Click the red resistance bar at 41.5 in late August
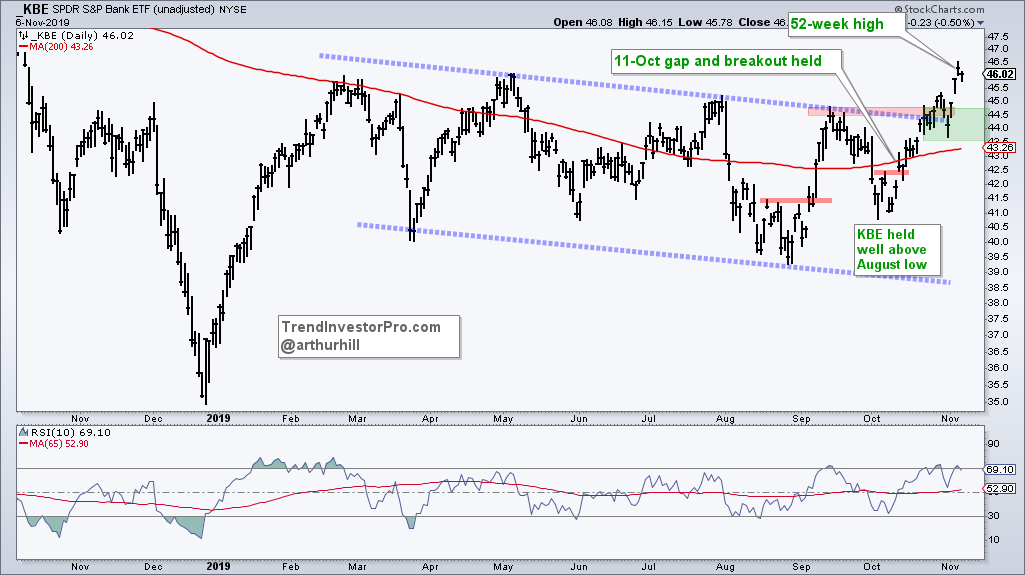Image resolution: width=1025 pixels, height=575 pixels. tap(796, 200)
